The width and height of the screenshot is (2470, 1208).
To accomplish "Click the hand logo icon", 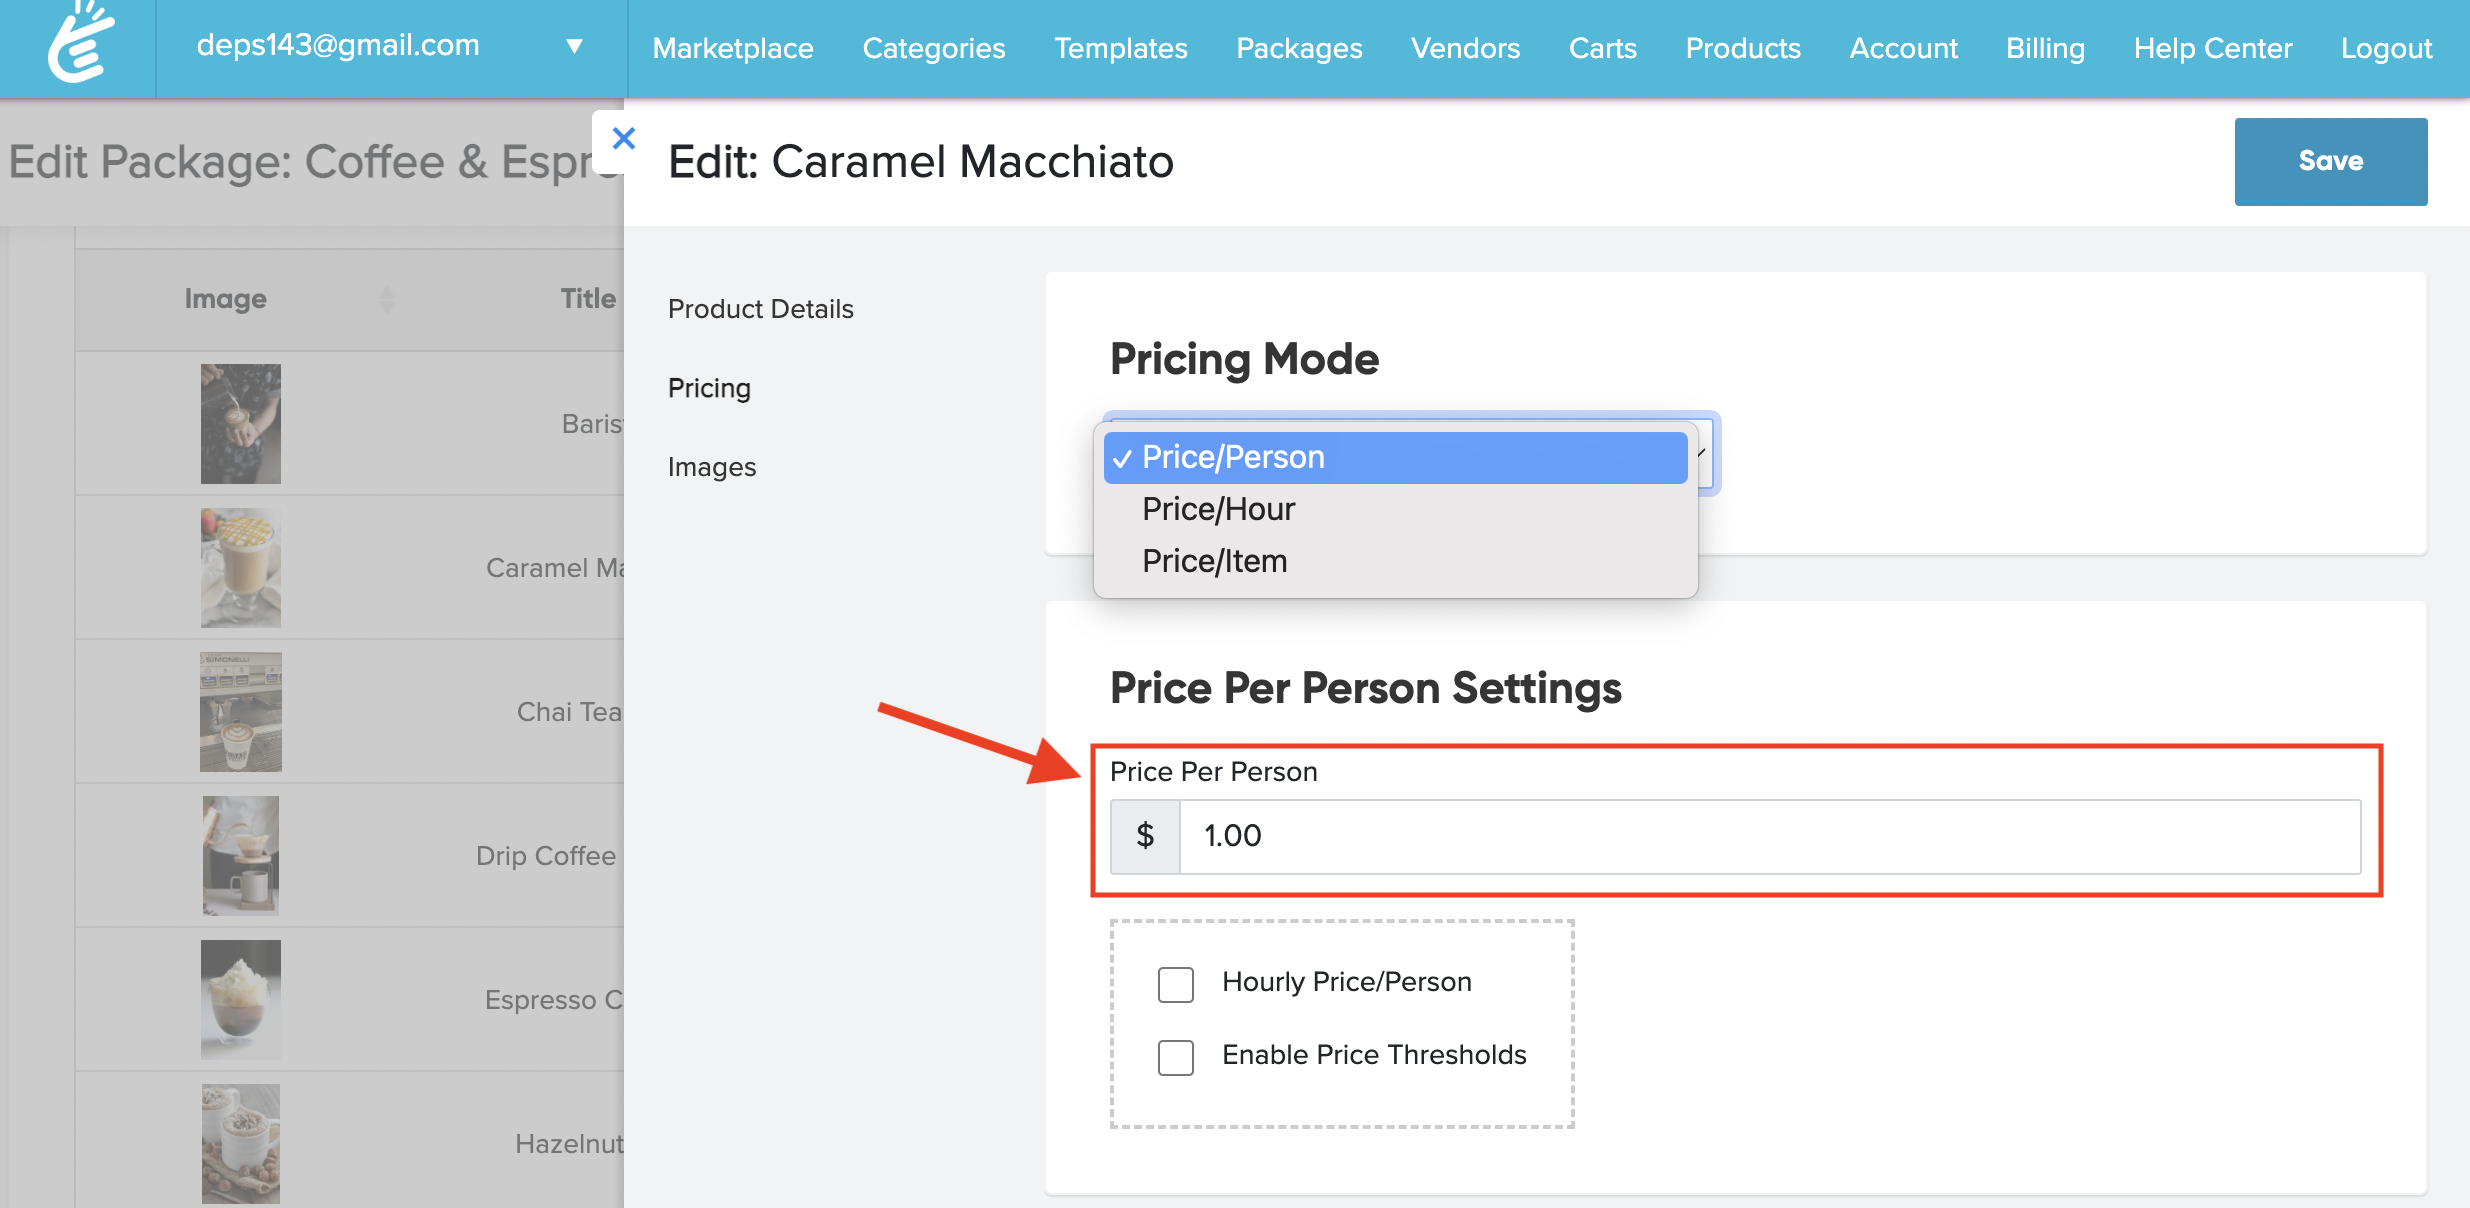I will (80, 44).
